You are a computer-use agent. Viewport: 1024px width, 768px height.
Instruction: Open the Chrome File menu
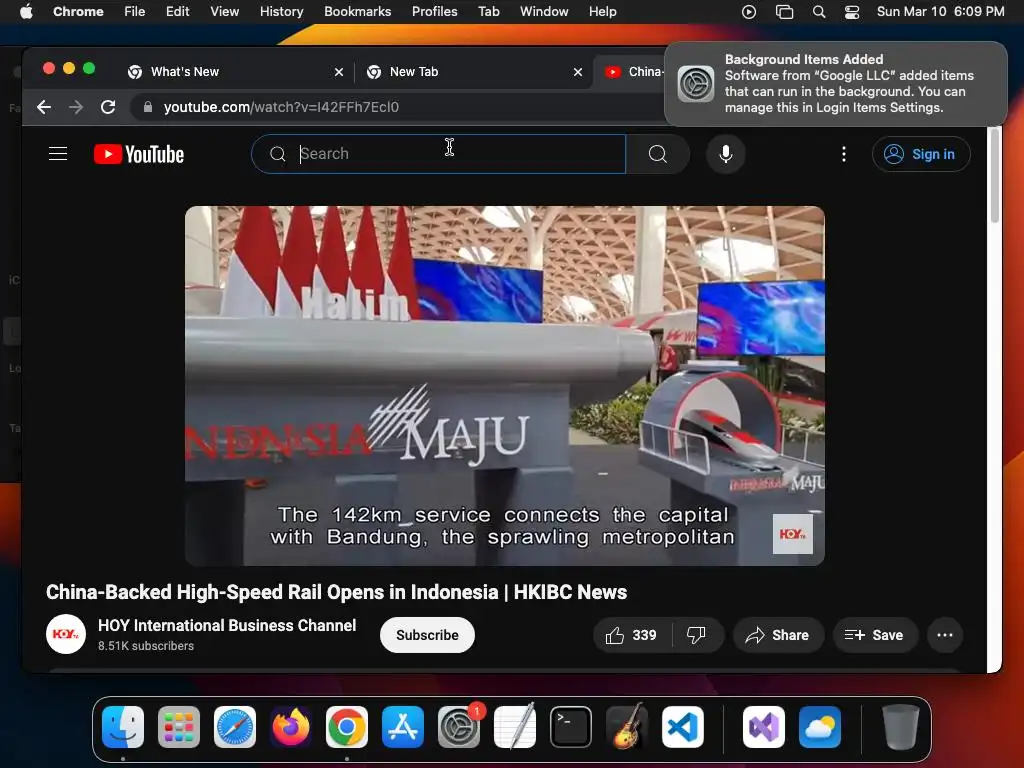click(135, 11)
